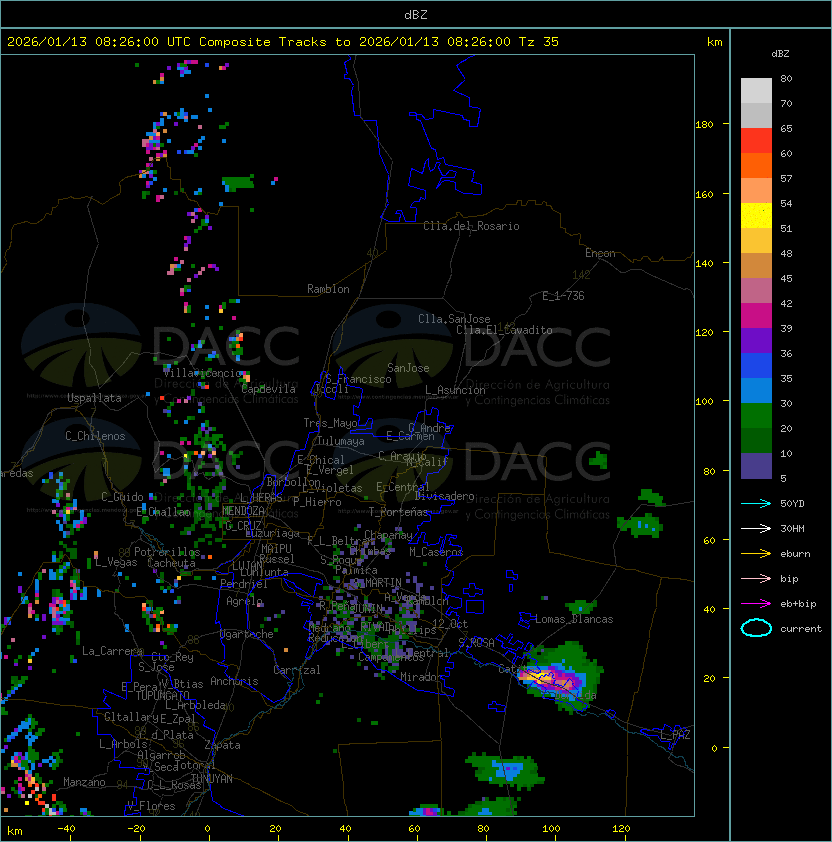
Task: Click the cyan 'current' ellipse legend icon
Action: point(756,628)
